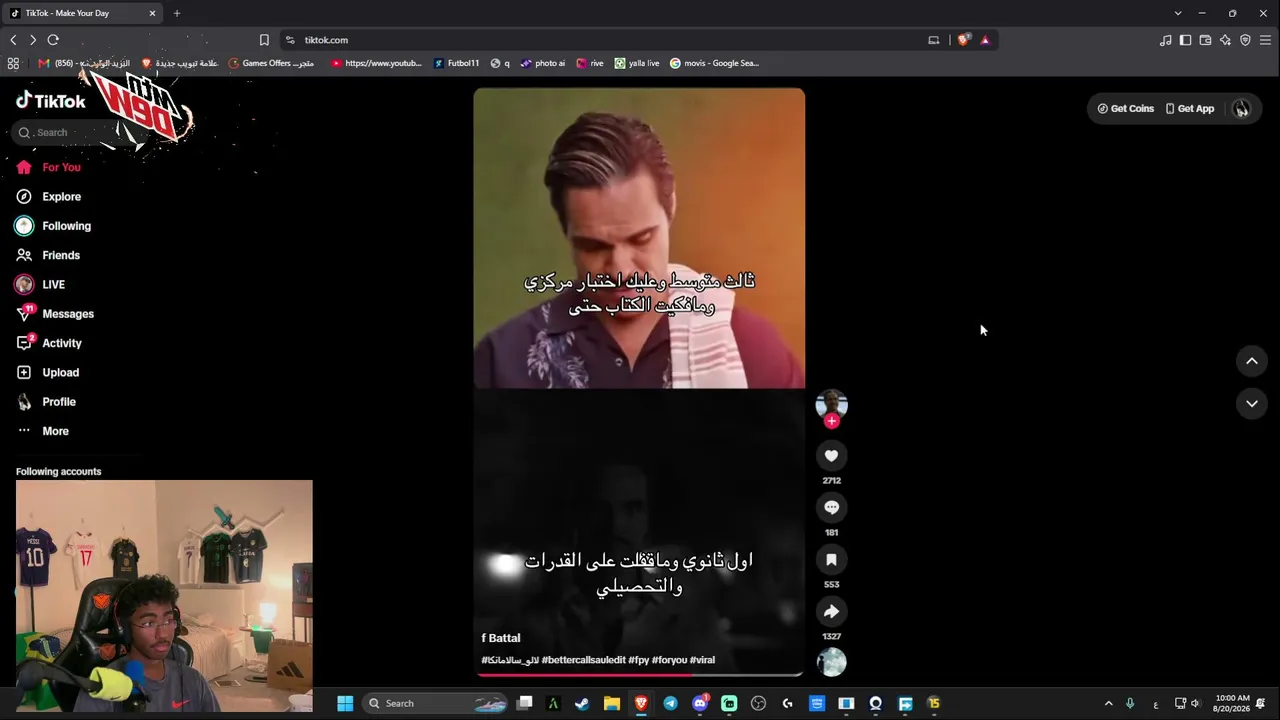This screenshot has height=720, width=1280.
Task: Click the TikTok logo
Action: click(x=50, y=100)
